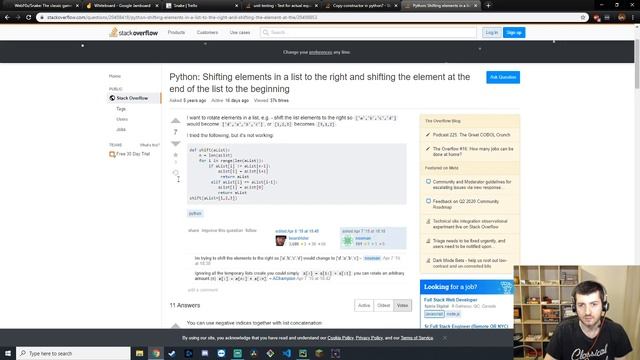Click improve this question link

coord(222,230)
